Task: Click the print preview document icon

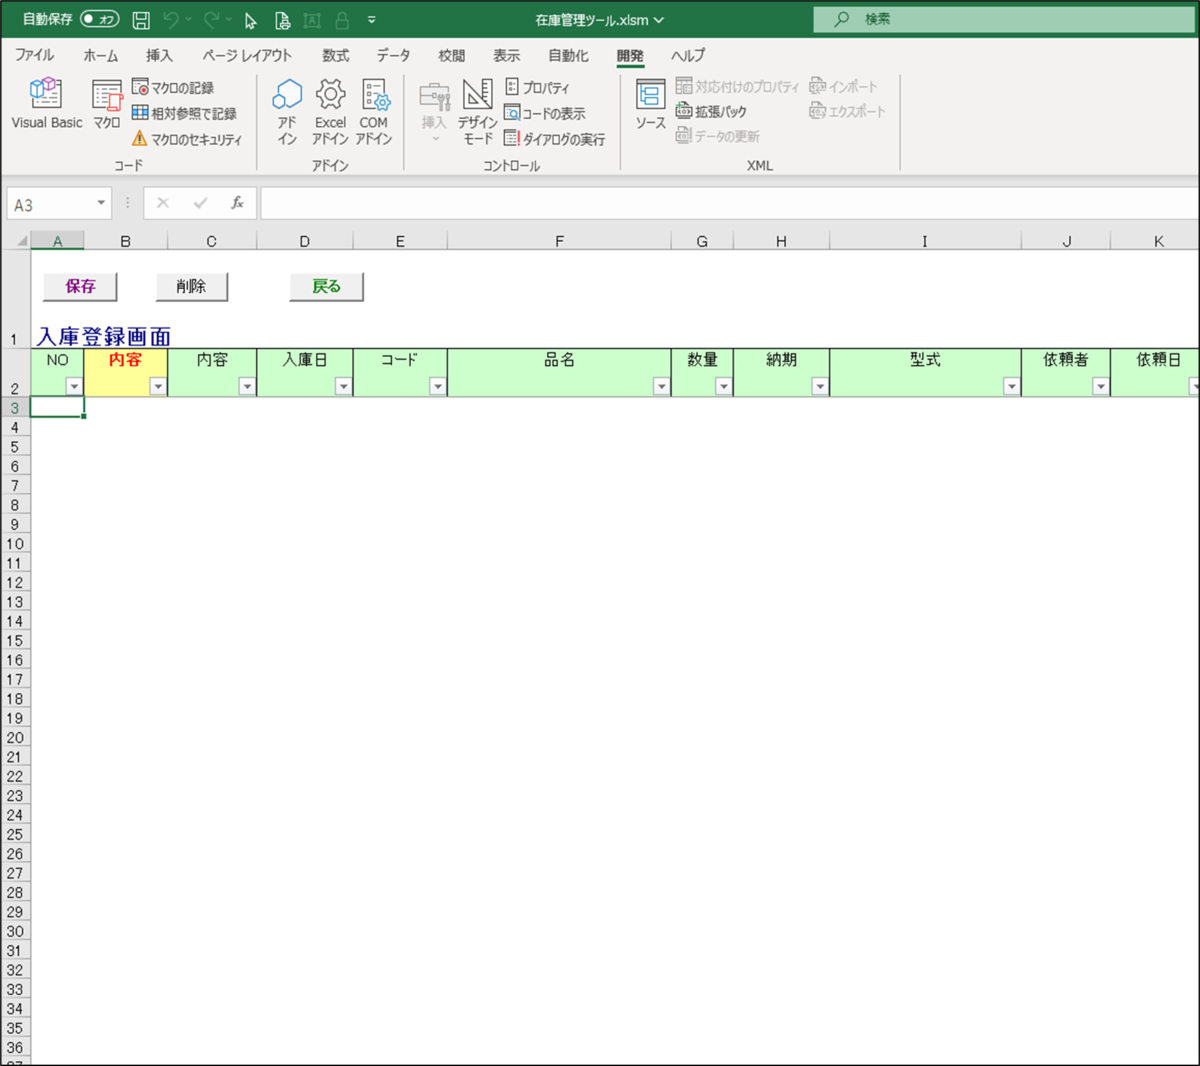Action: [282, 20]
